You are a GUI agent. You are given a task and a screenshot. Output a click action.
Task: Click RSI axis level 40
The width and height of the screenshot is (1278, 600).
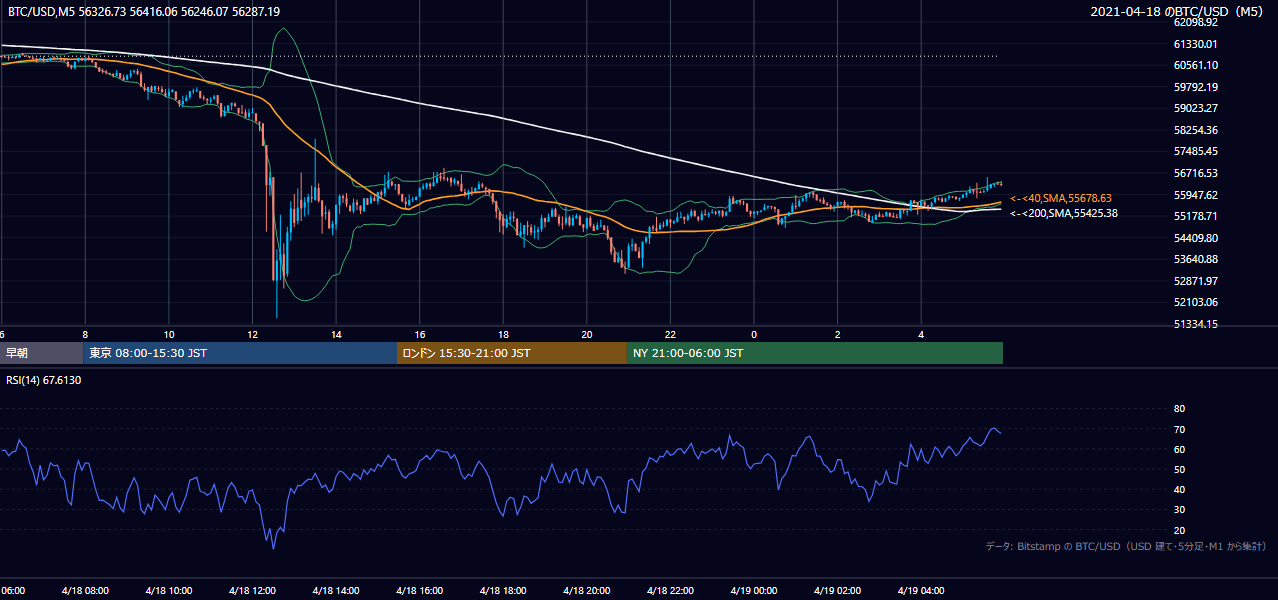point(1179,489)
